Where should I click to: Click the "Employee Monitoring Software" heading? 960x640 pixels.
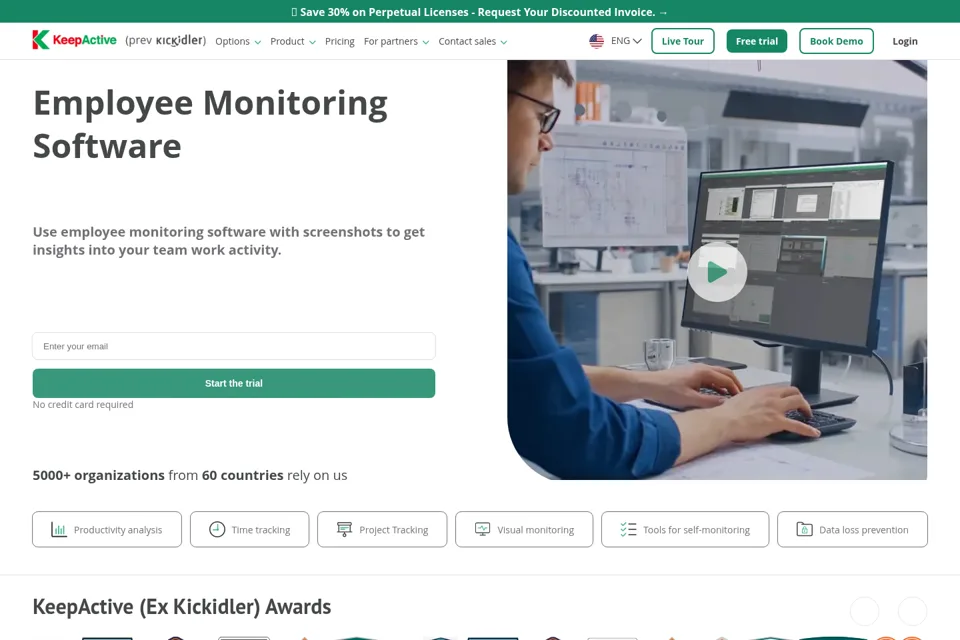coord(210,124)
